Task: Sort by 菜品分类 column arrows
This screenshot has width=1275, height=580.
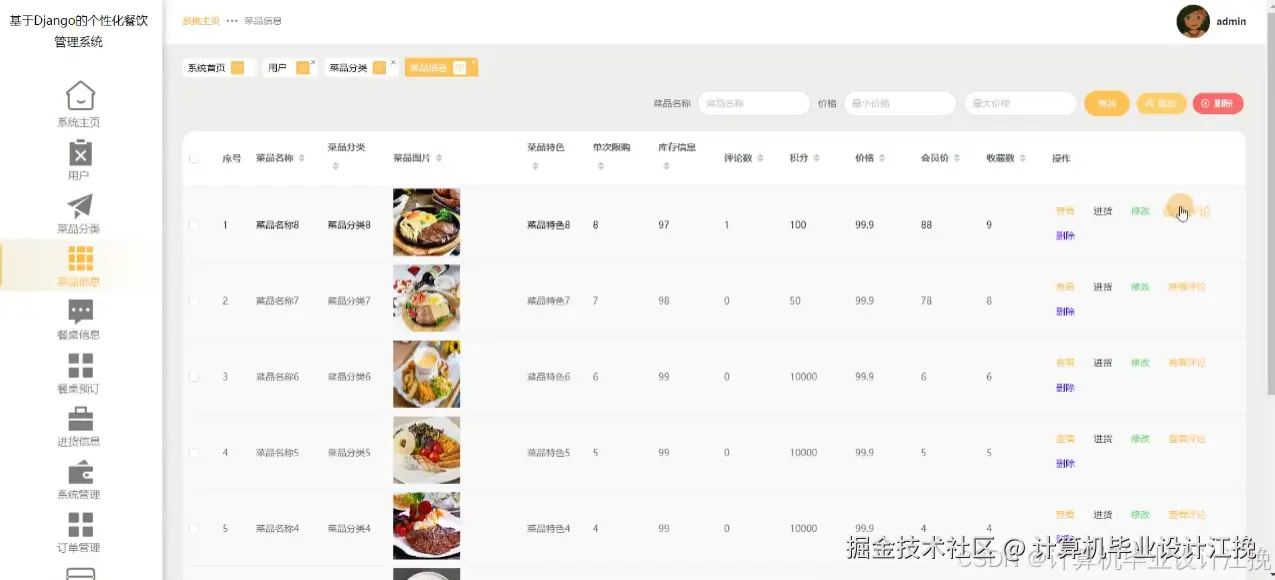Action: click(335, 165)
